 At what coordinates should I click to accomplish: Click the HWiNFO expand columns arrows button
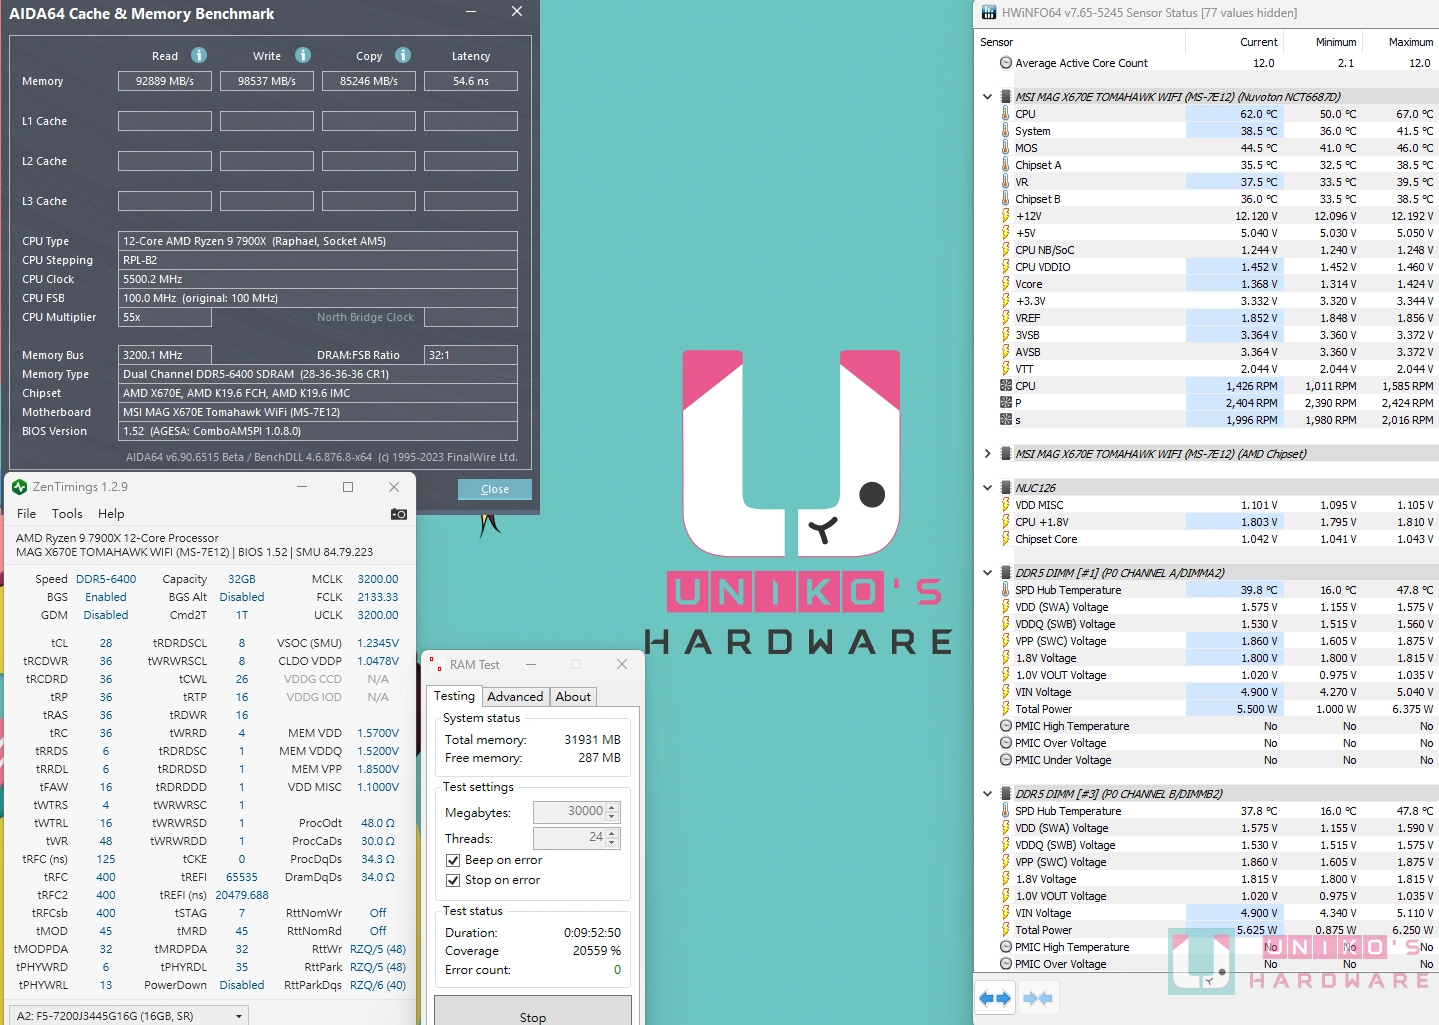point(995,998)
